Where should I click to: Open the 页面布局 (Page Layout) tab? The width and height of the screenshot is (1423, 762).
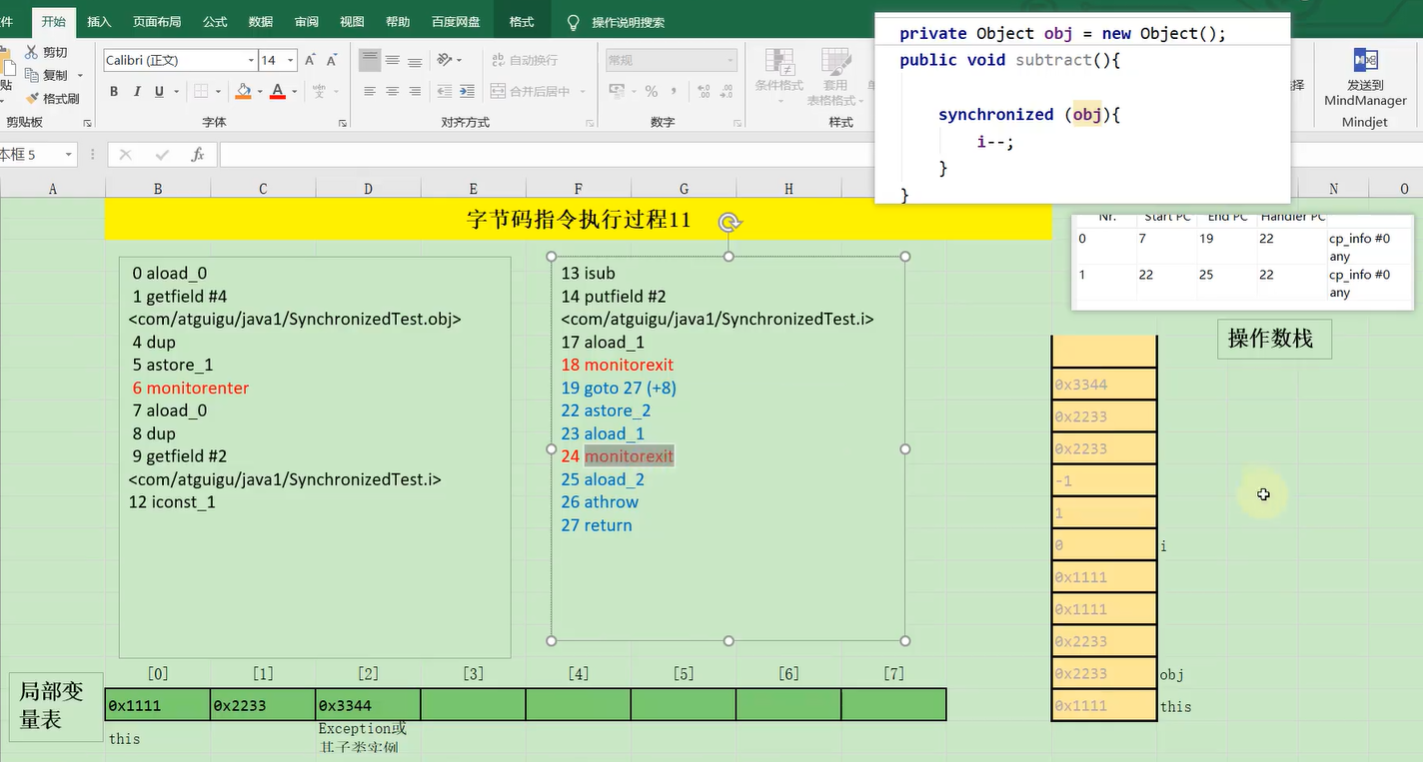point(157,22)
